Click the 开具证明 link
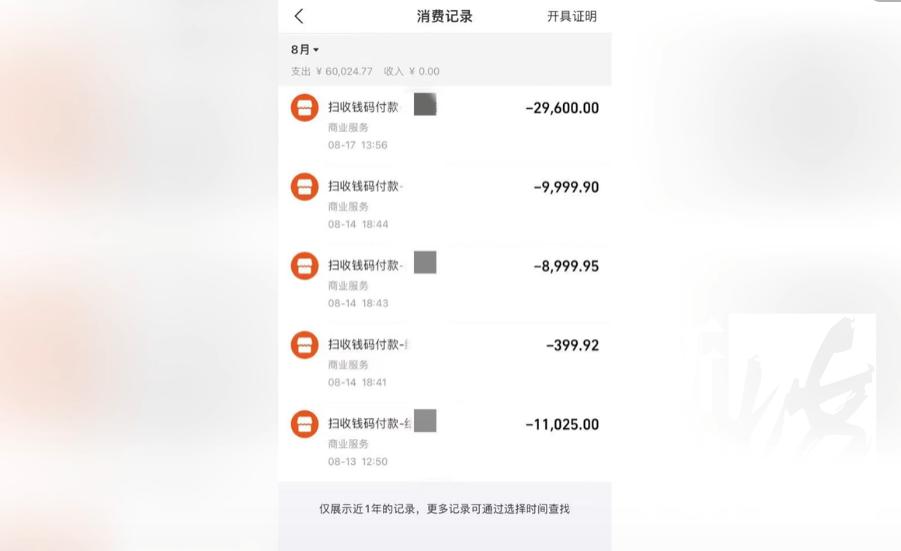The height and width of the screenshot is (551, 901). tap(571, 16)
